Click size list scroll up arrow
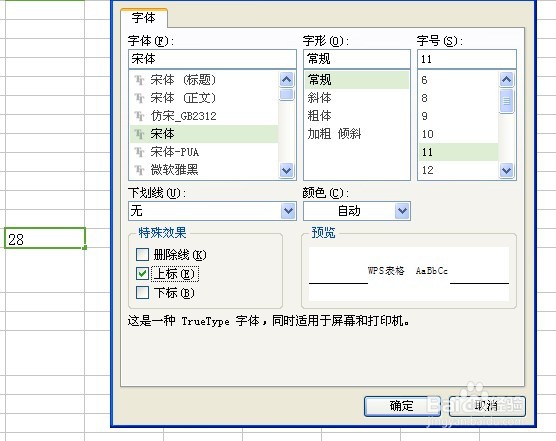This screenshot has height=441, width=556. point(507,80)
